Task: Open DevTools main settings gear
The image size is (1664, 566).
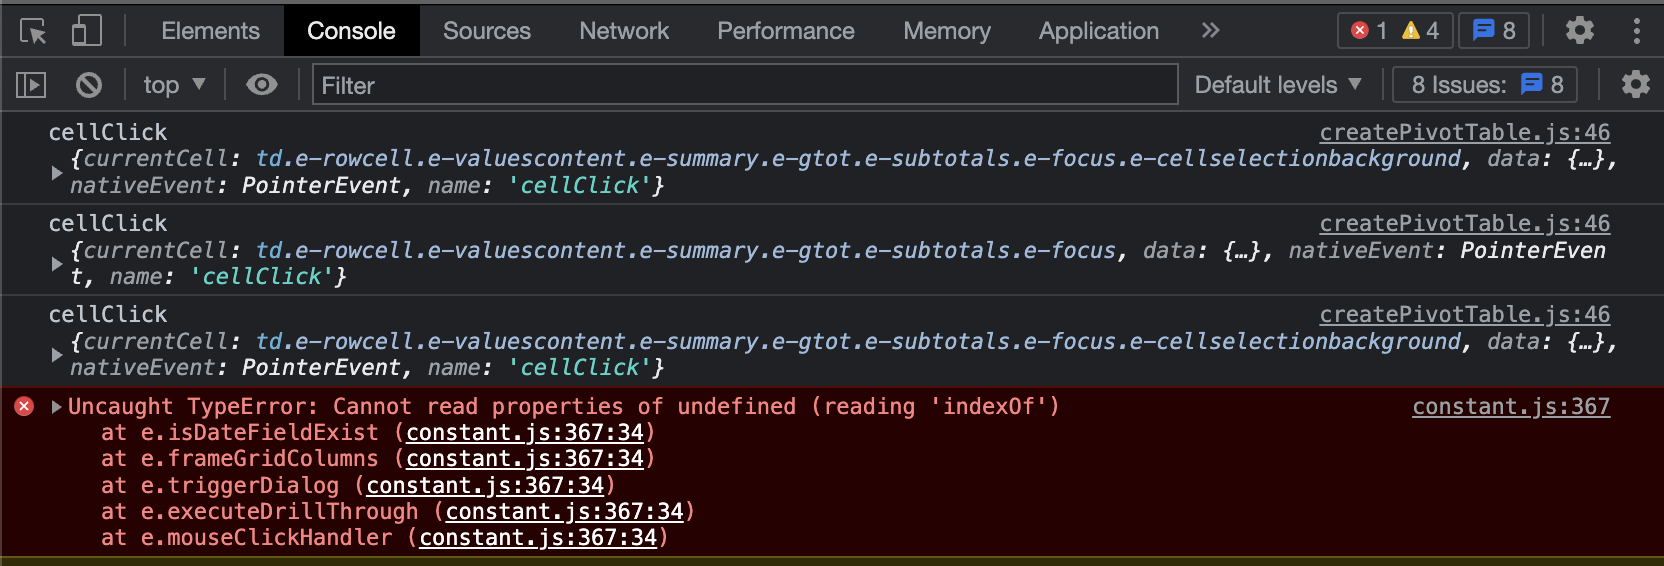Action: coord(1579,31)
